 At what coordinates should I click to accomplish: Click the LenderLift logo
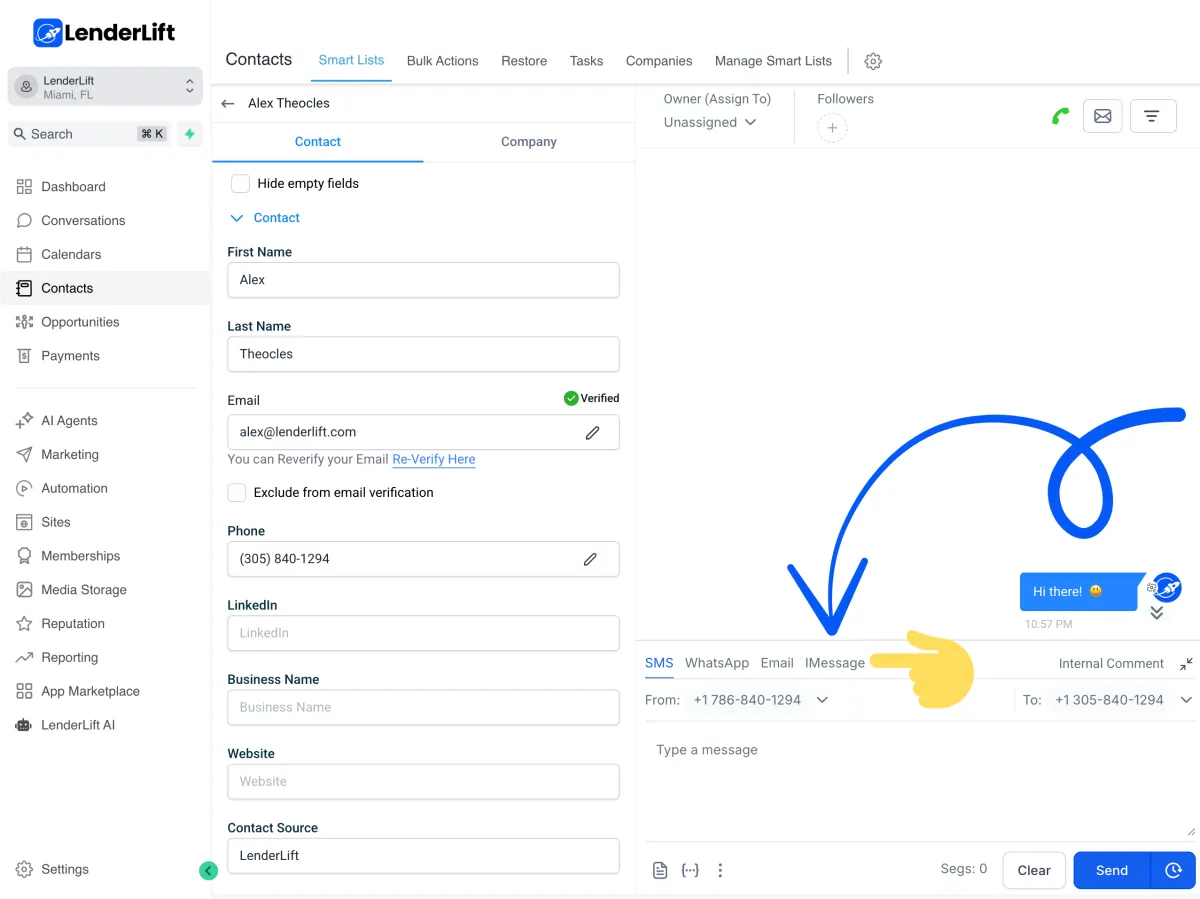[x=104, y=33]
